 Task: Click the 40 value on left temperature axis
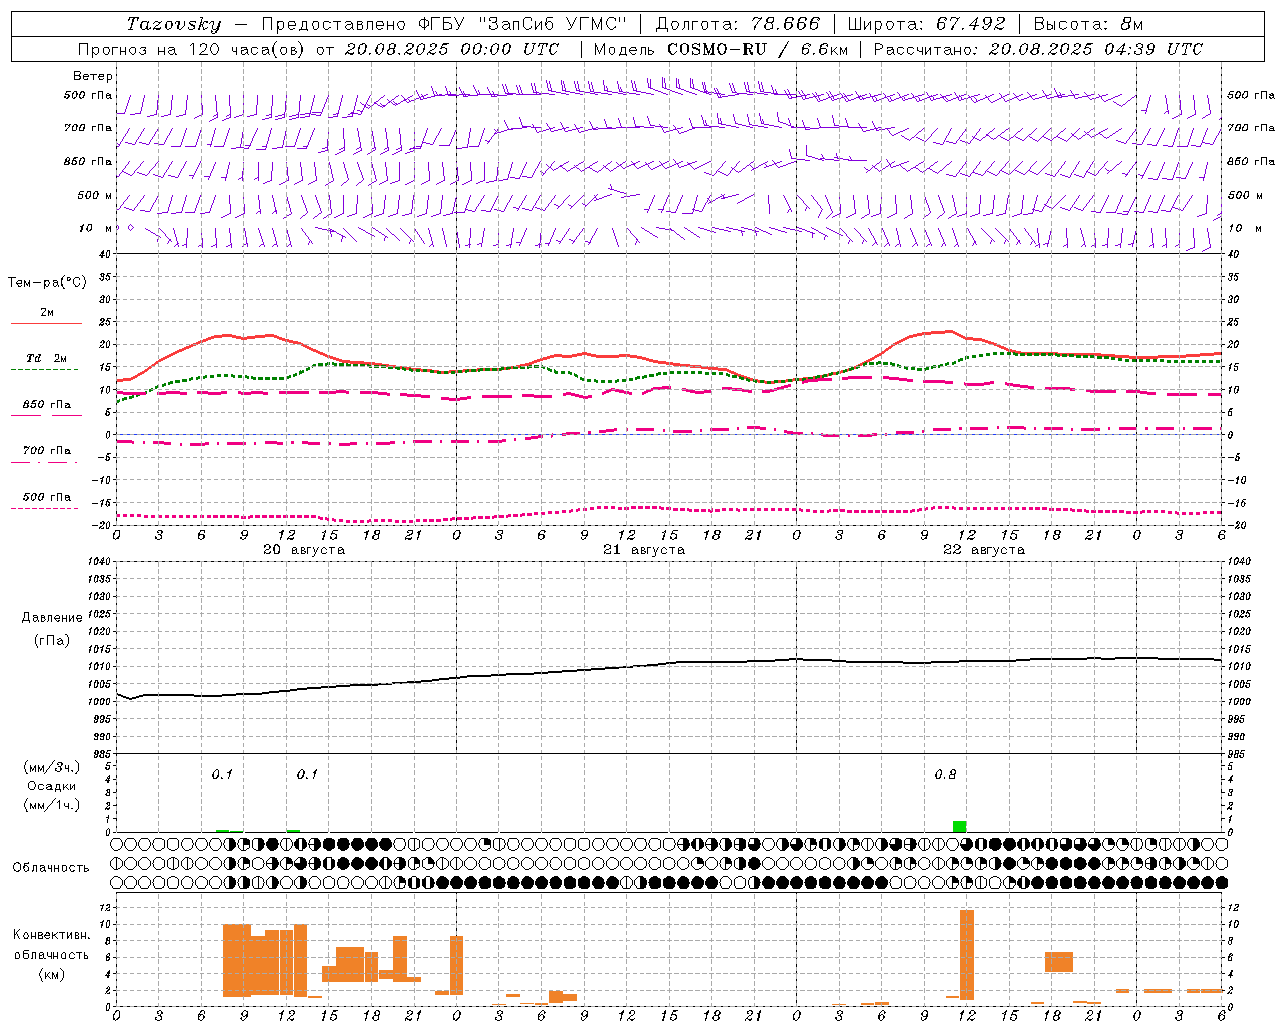[105, 254]
